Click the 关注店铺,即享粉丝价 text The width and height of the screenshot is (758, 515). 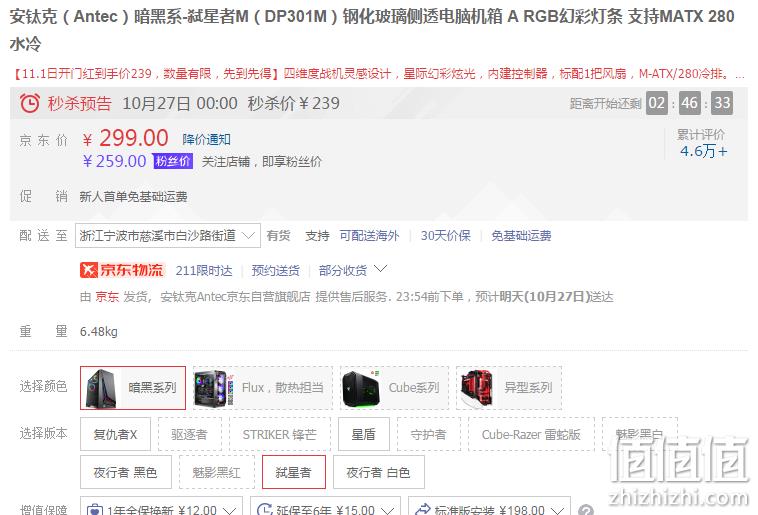pos(262,162)
